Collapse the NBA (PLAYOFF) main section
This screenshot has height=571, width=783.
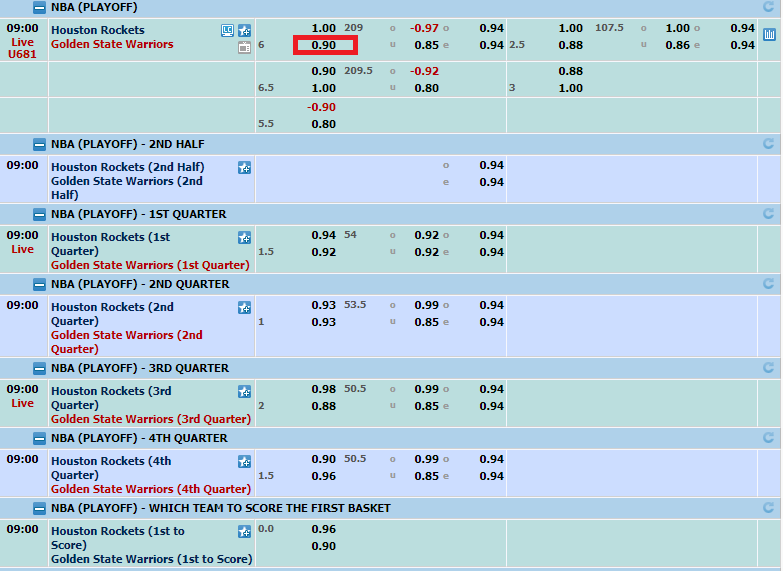[39, 7]
